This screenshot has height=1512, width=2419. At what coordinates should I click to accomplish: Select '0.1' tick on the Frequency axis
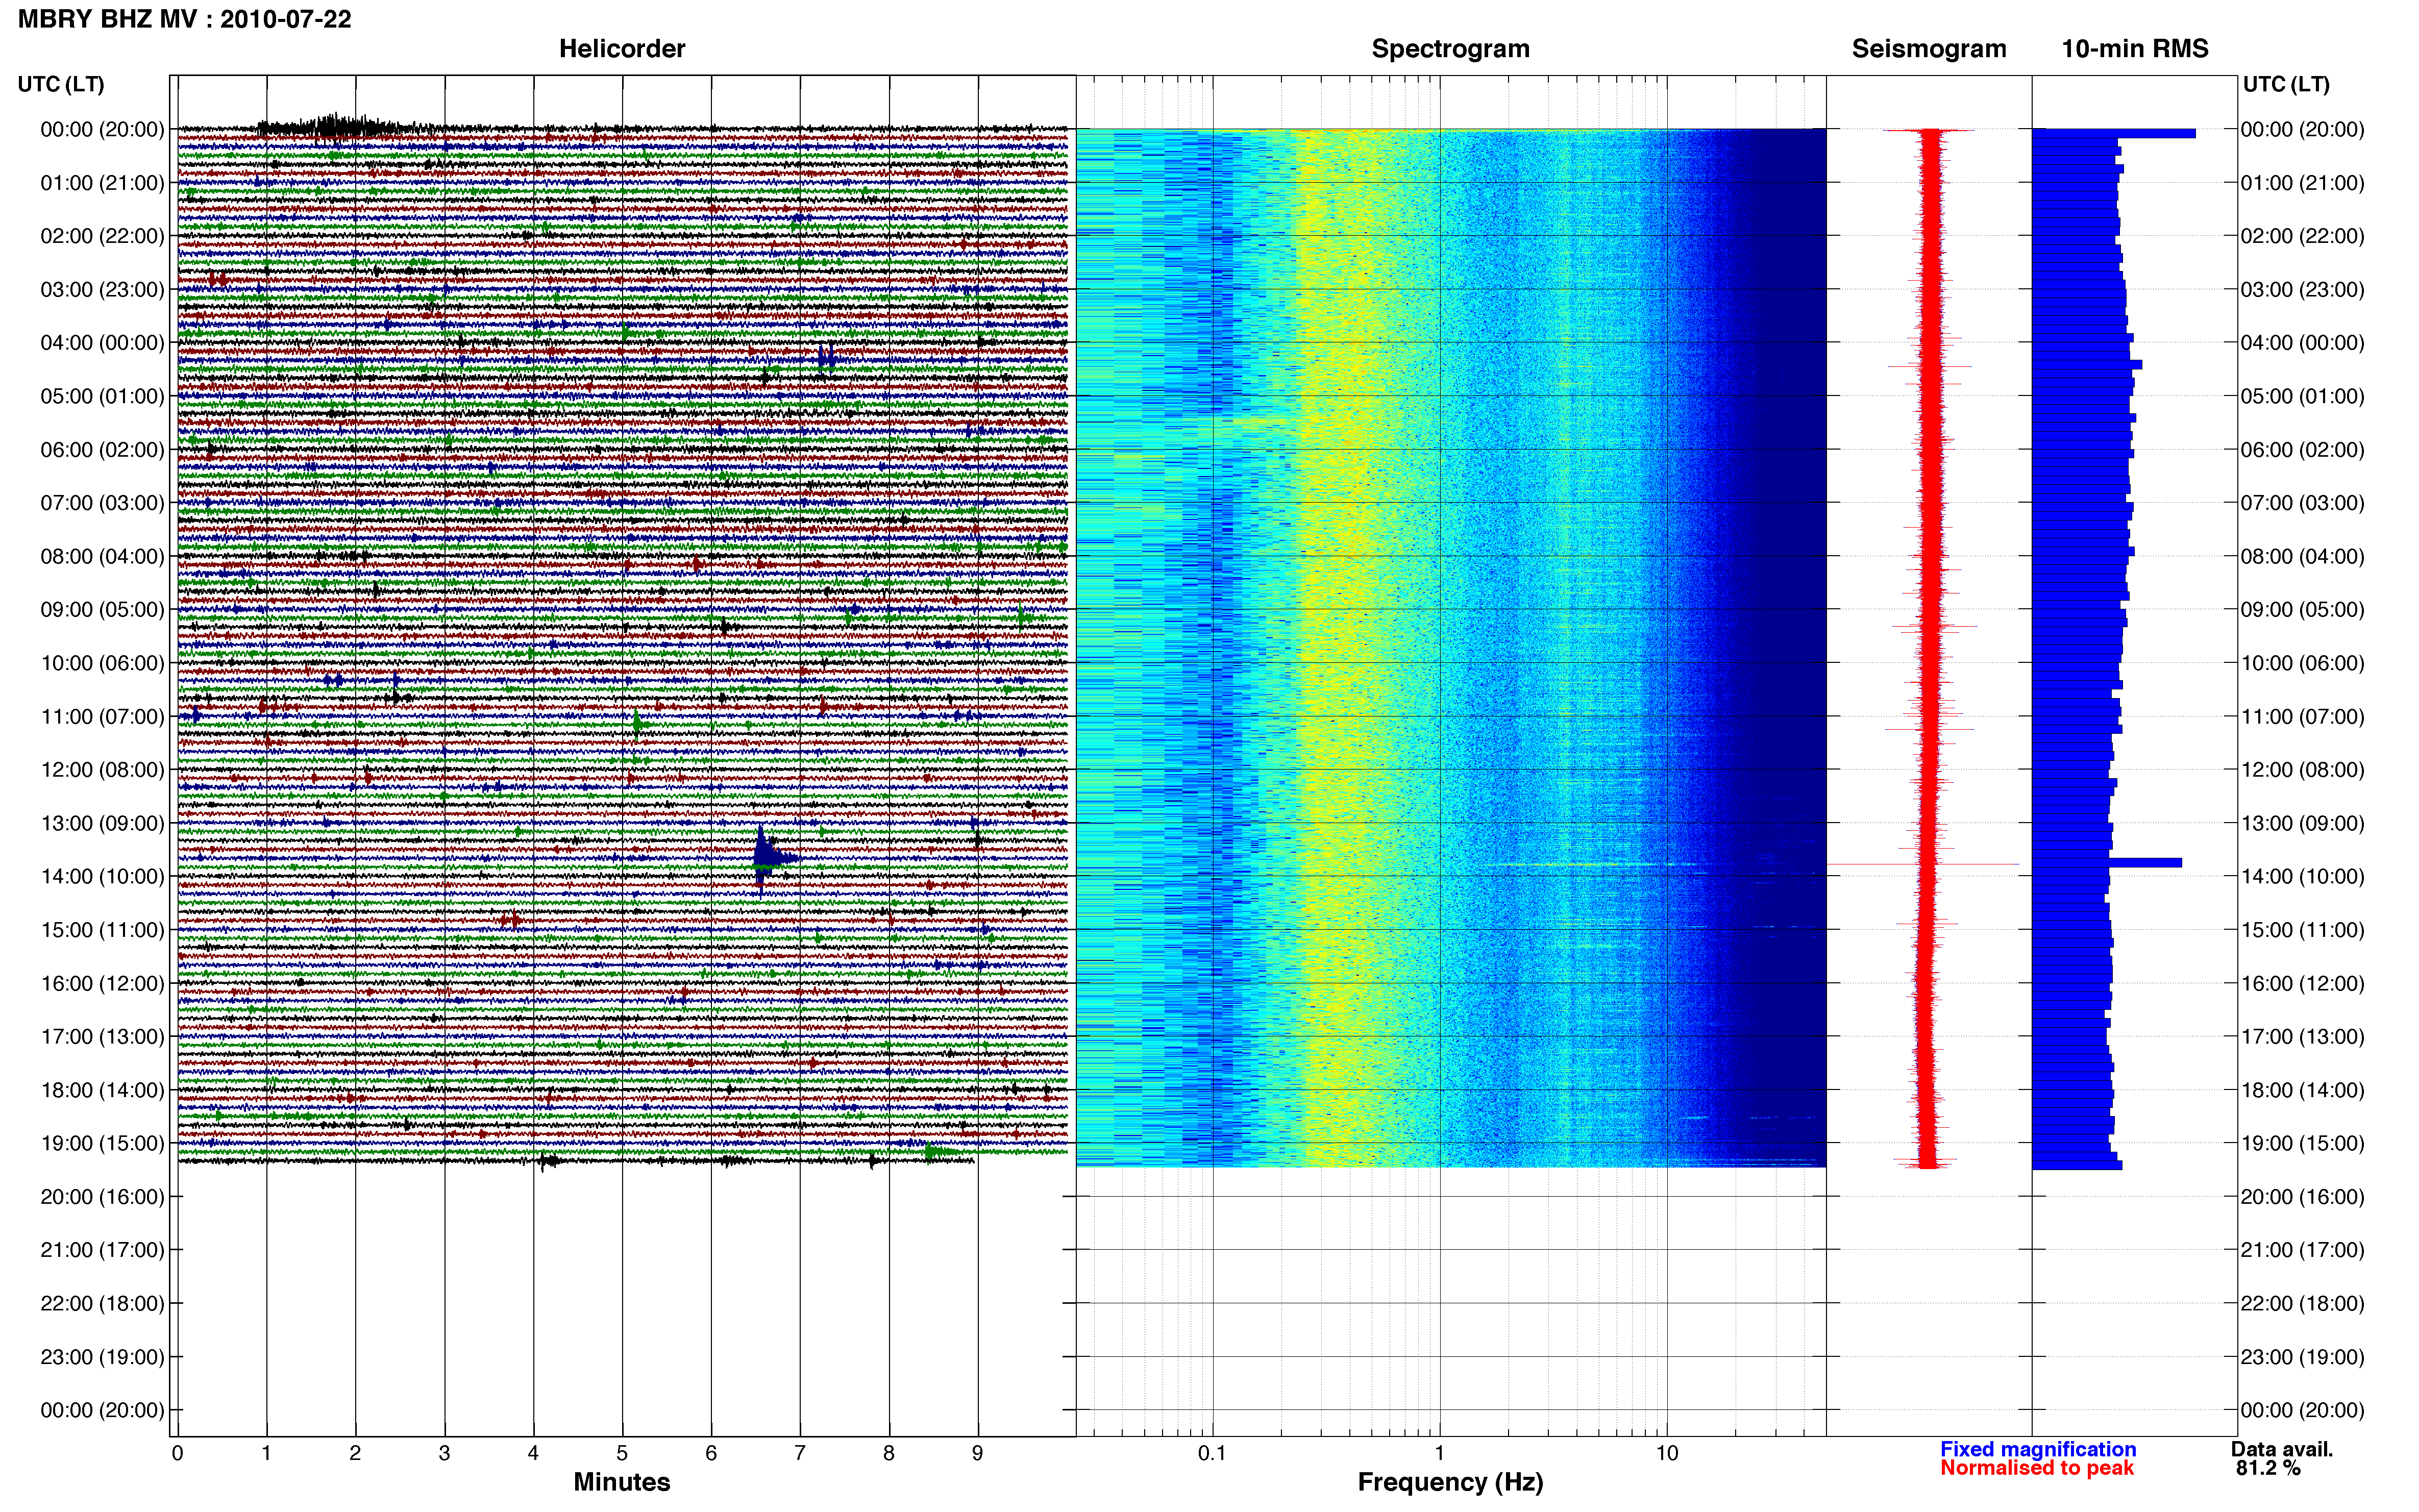[x=1212, y=1454]
